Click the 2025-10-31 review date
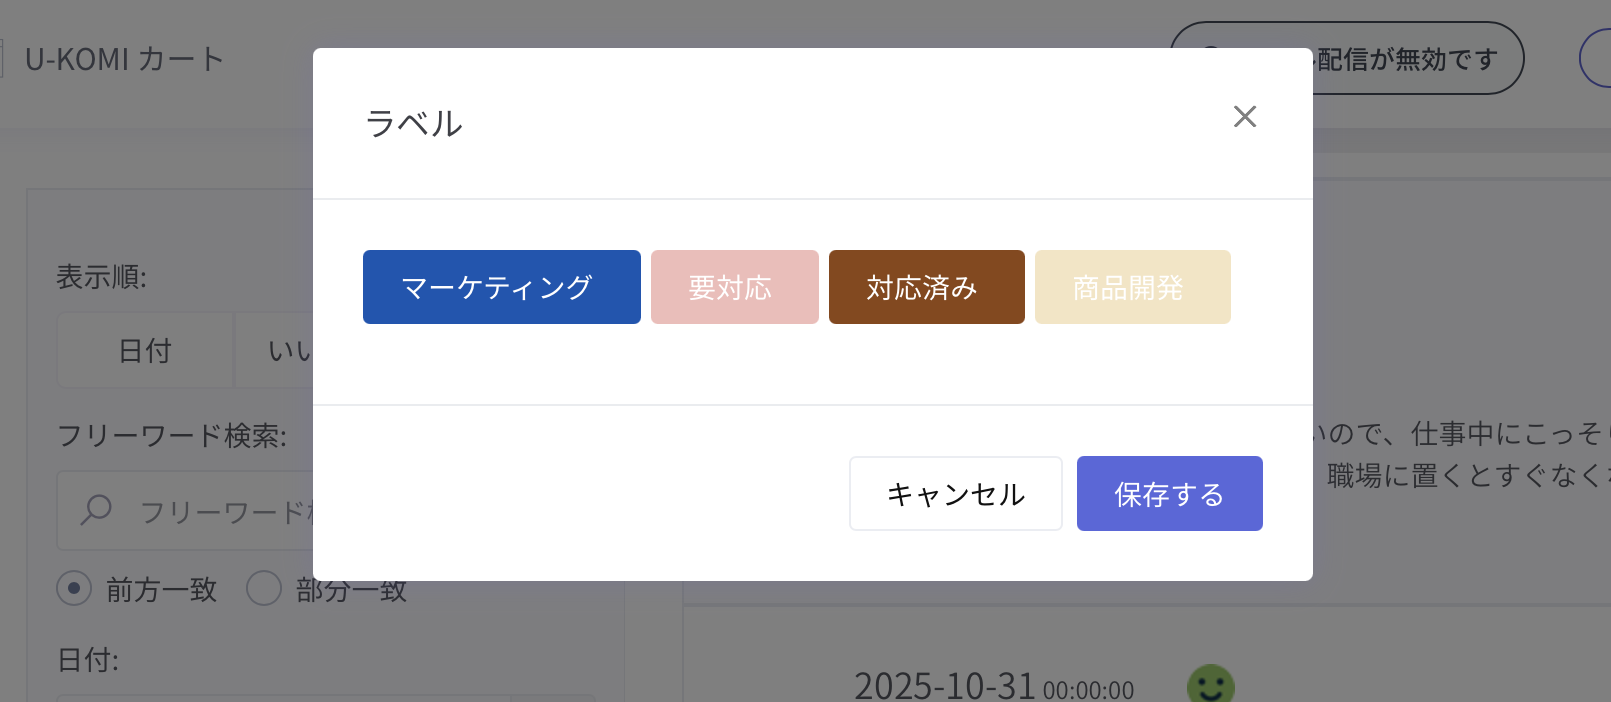This screenshot has height=702, width=1611. click(x=944, y=687)
